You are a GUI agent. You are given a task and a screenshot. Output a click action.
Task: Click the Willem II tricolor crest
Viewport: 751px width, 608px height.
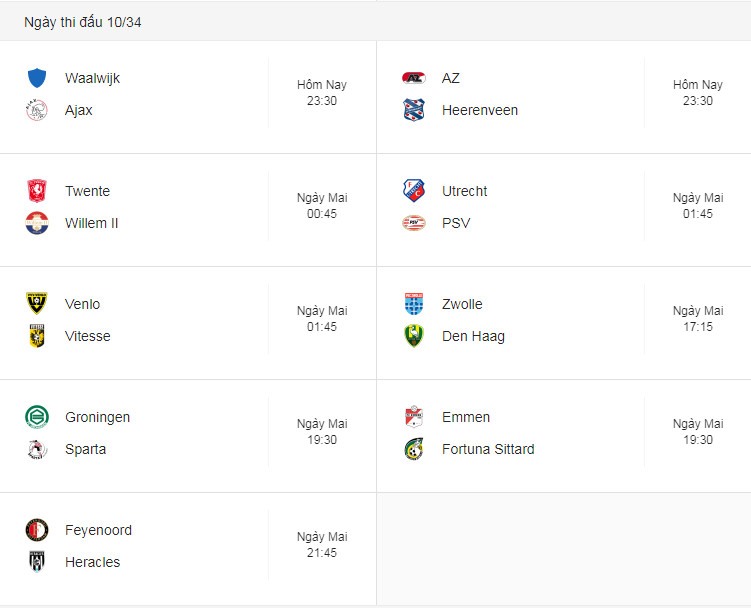click(37, 223)
